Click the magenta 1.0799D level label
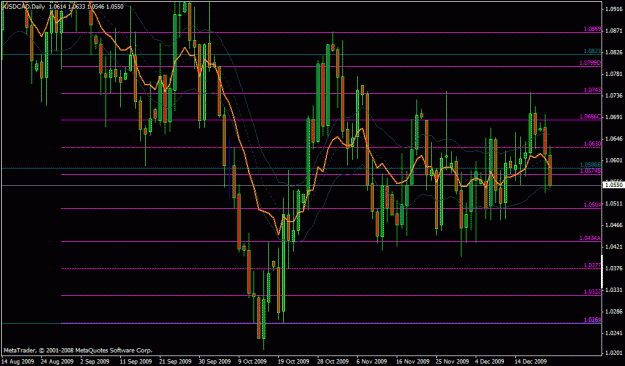This screenshot has width=625, height=366. [x=590, y=63]
